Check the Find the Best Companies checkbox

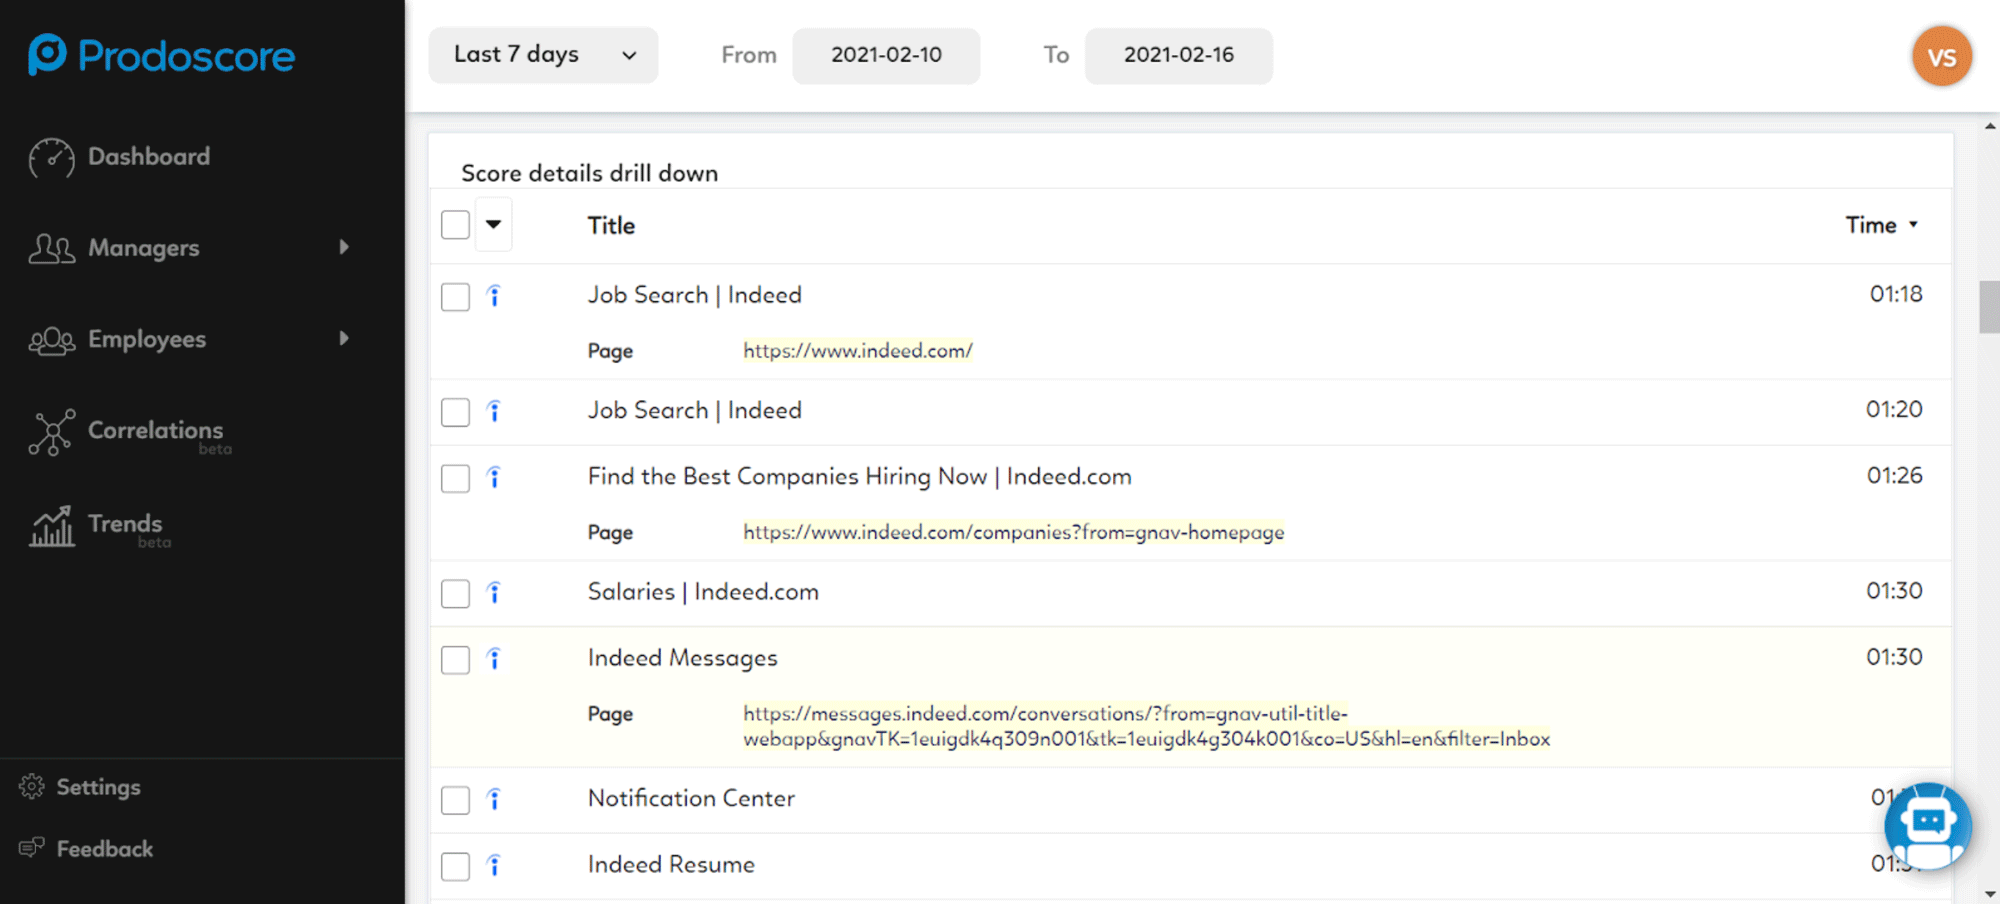tap(455, 478)
